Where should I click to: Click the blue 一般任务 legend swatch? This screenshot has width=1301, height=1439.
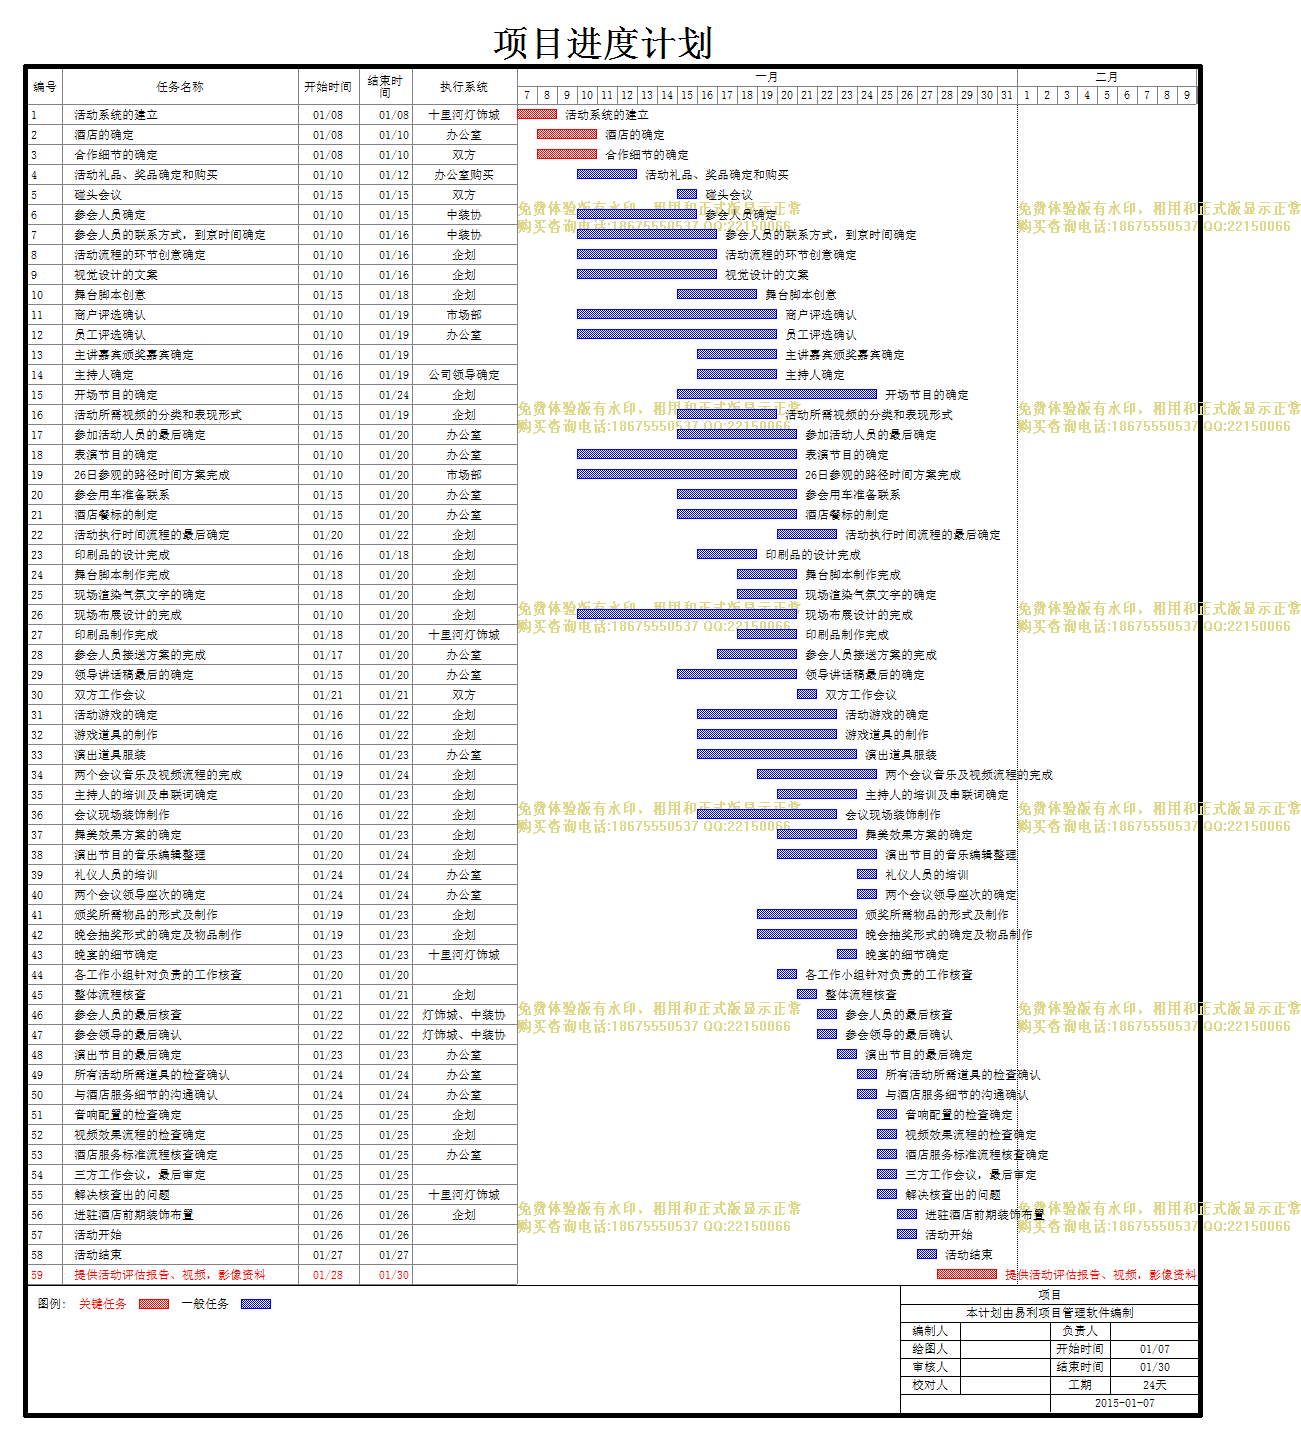pyautogui.click(x=256, y=1304)
